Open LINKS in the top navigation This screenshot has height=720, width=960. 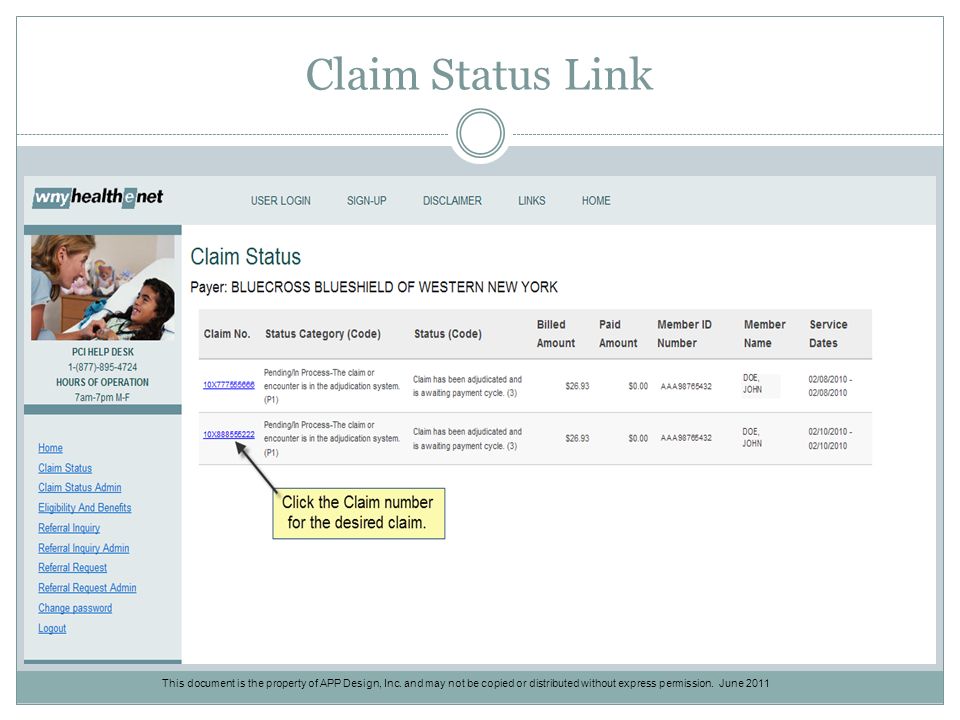(x=531, y=201)
